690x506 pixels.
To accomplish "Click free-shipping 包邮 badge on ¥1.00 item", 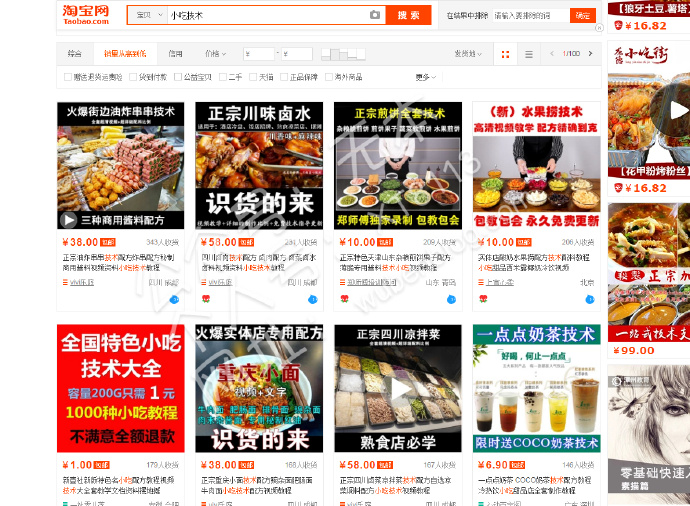I will point(101,465).
